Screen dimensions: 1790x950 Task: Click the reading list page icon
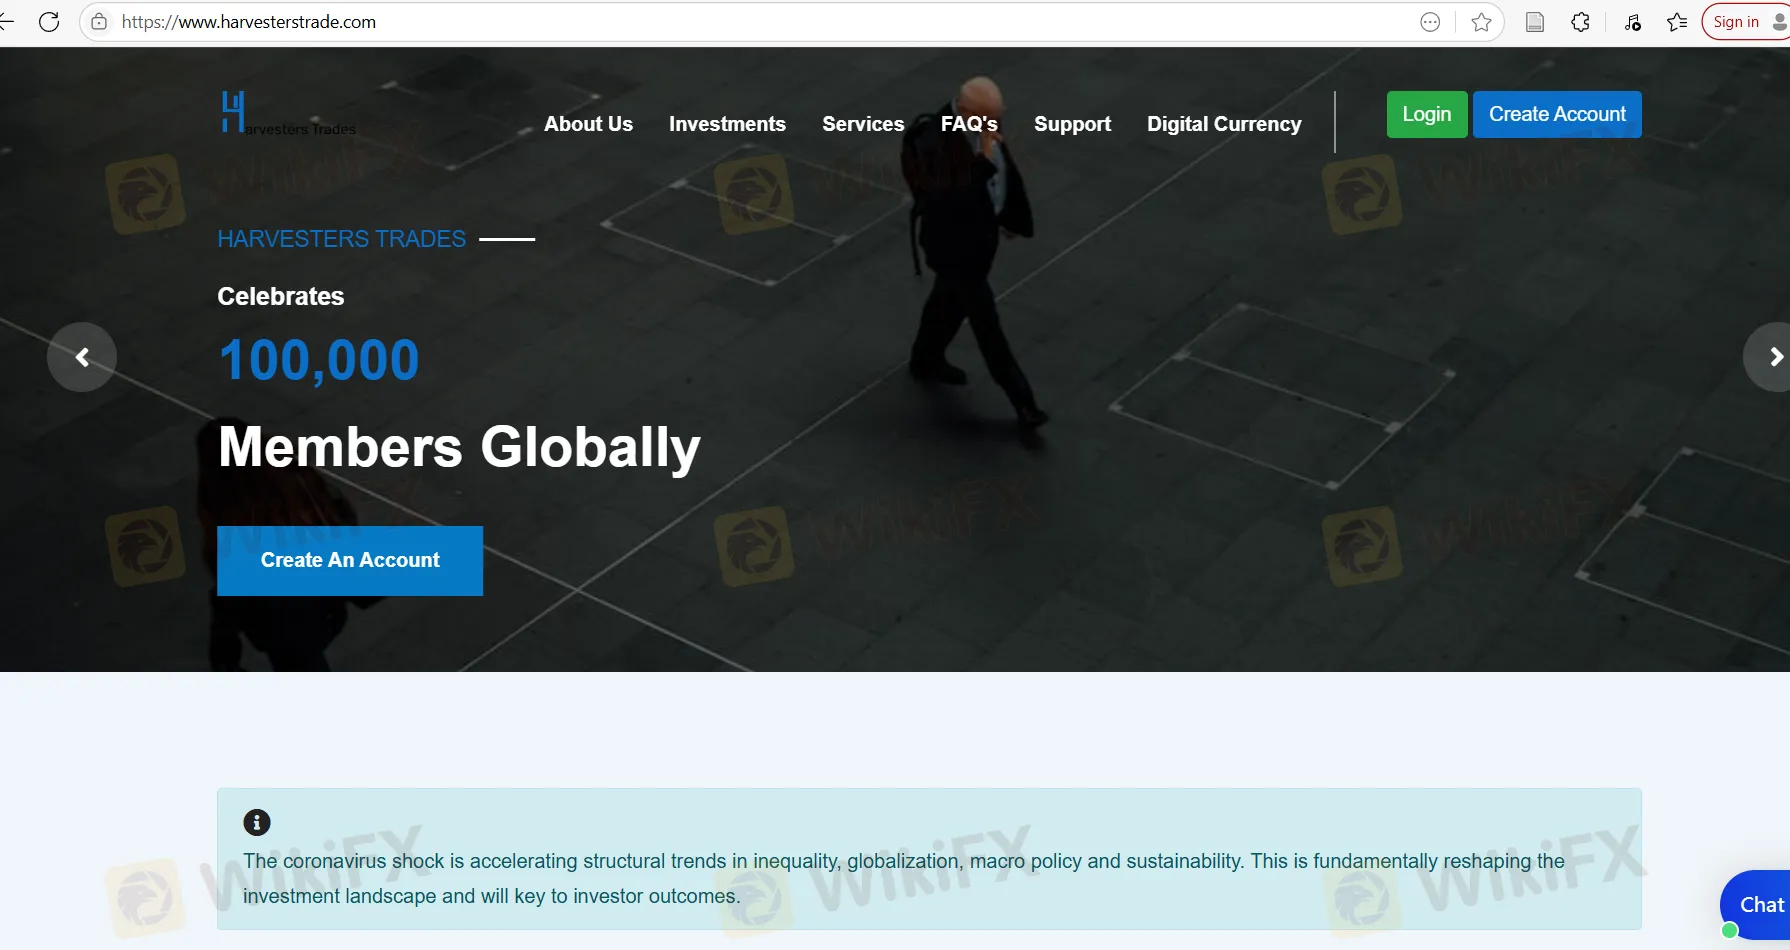coord(1535,21)
